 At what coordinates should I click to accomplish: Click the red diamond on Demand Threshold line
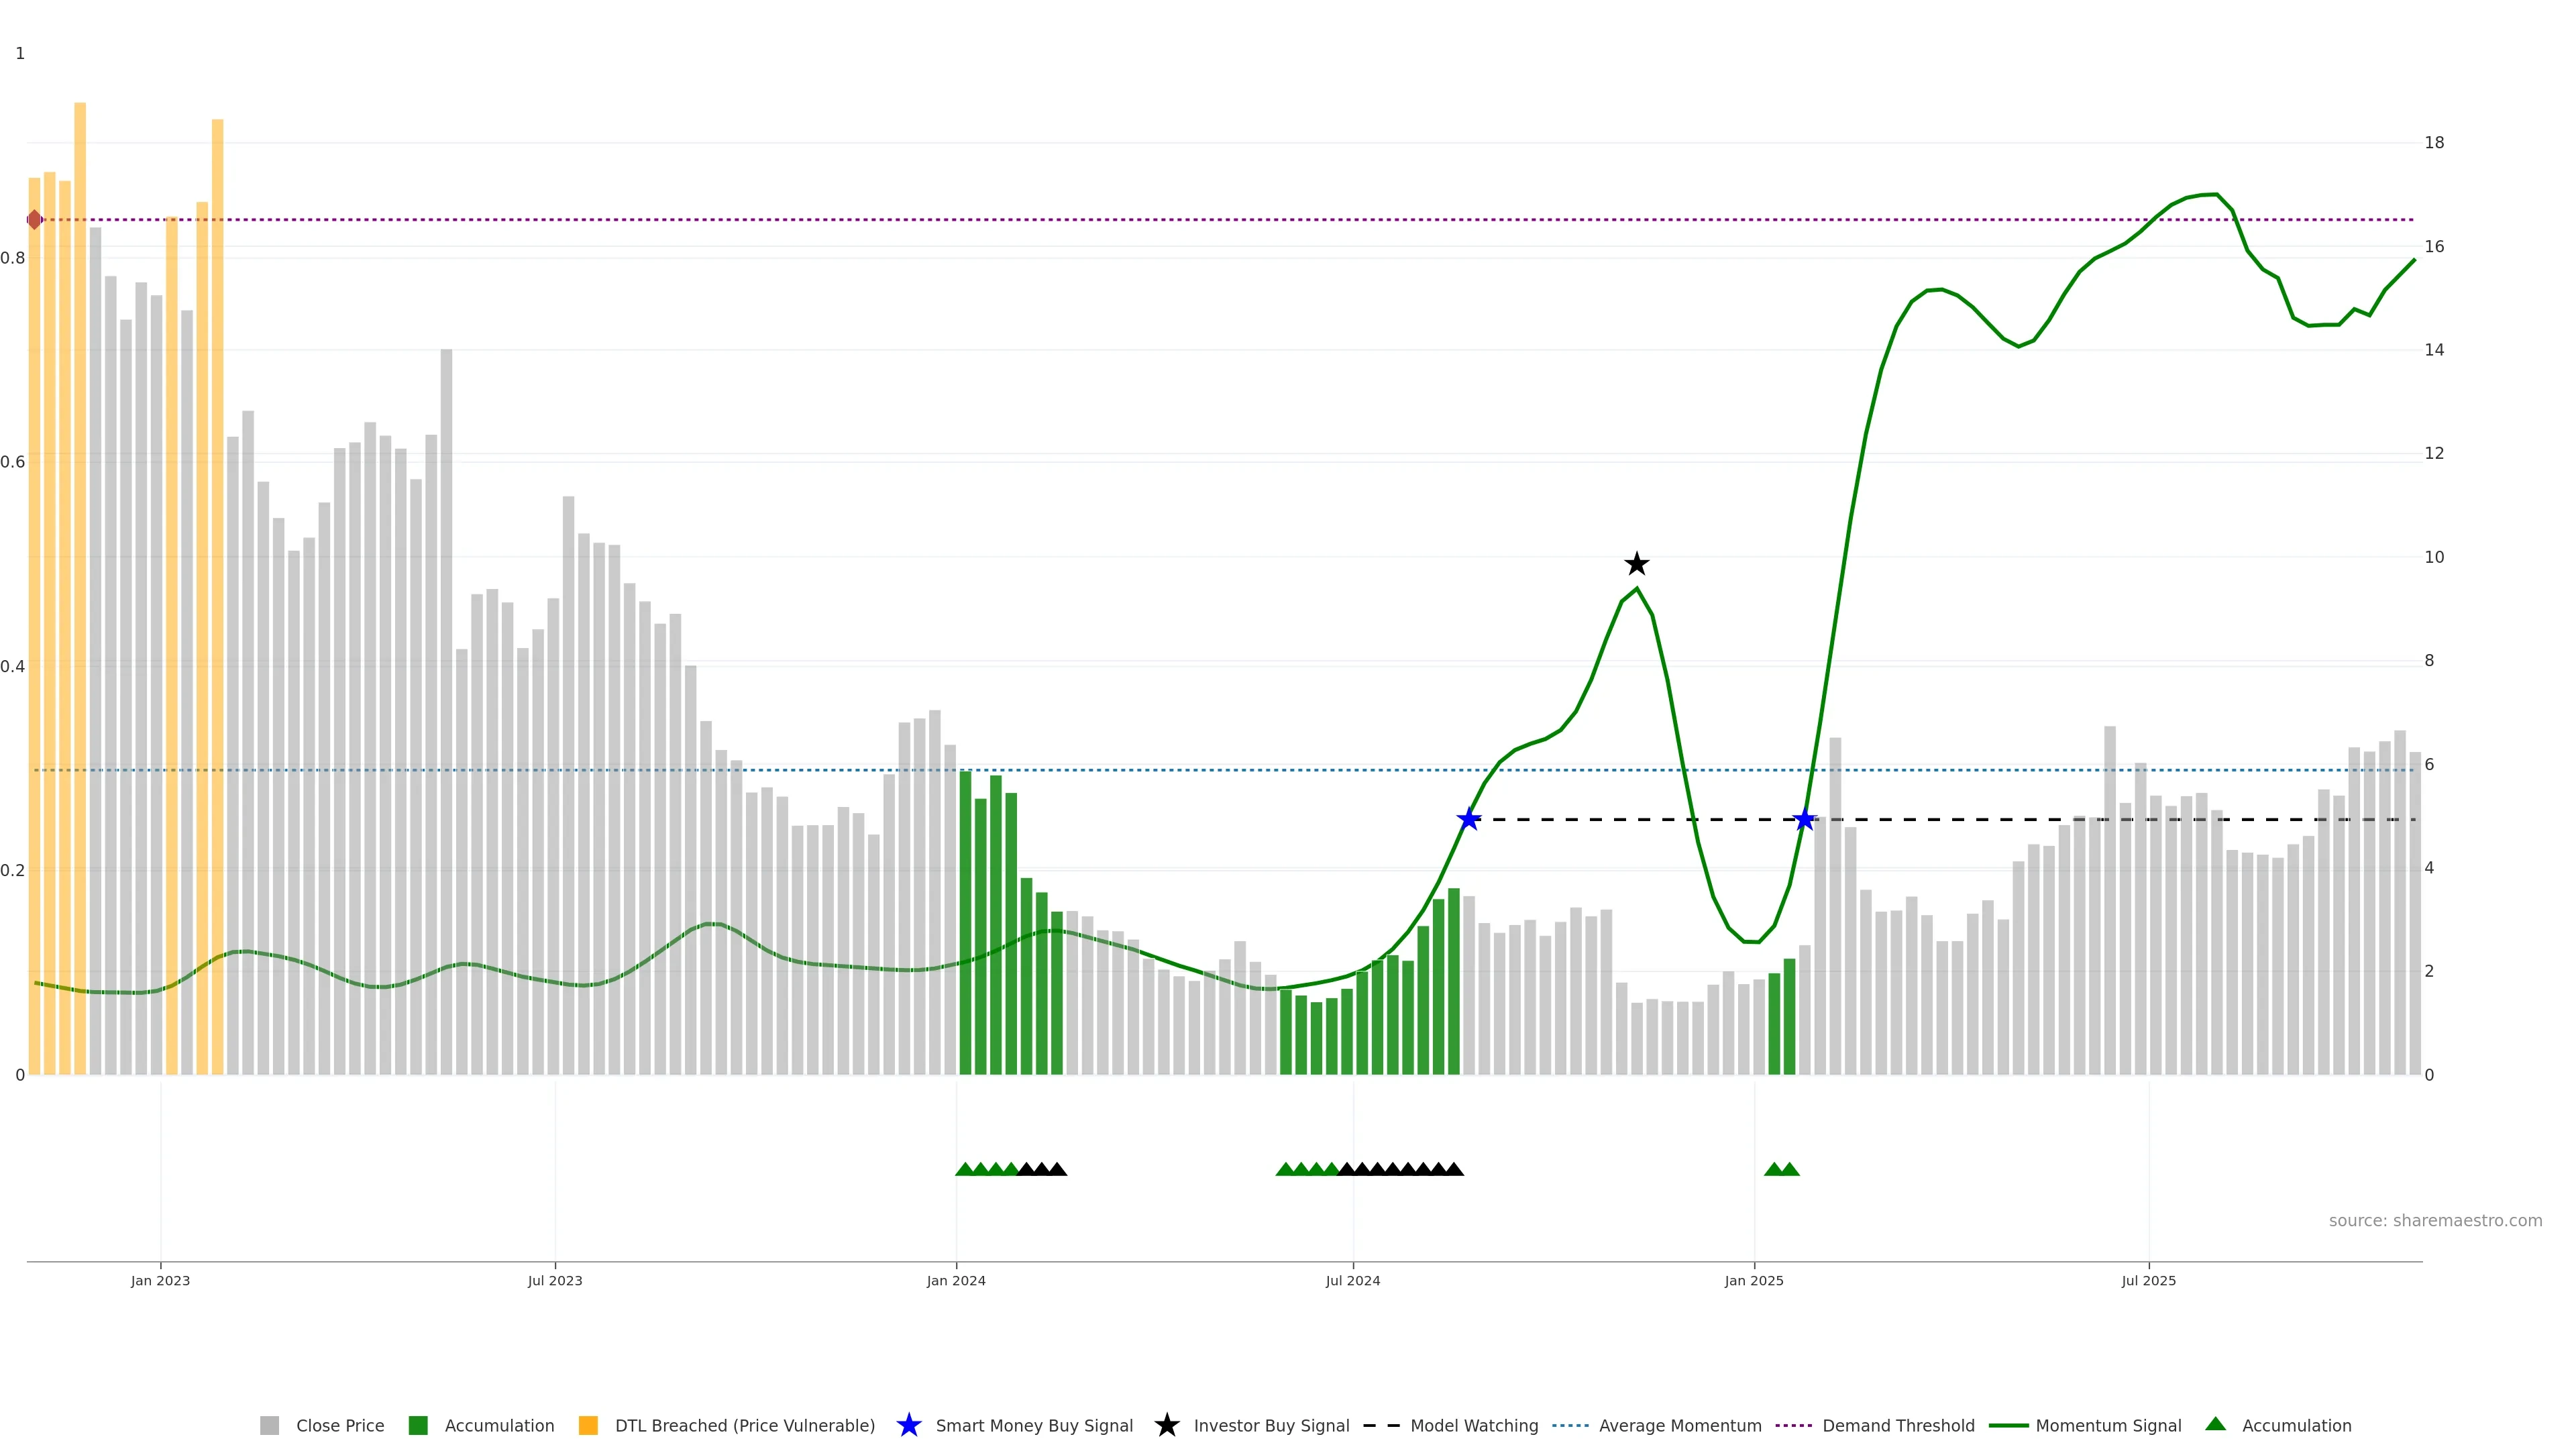(x=35, y=220)
